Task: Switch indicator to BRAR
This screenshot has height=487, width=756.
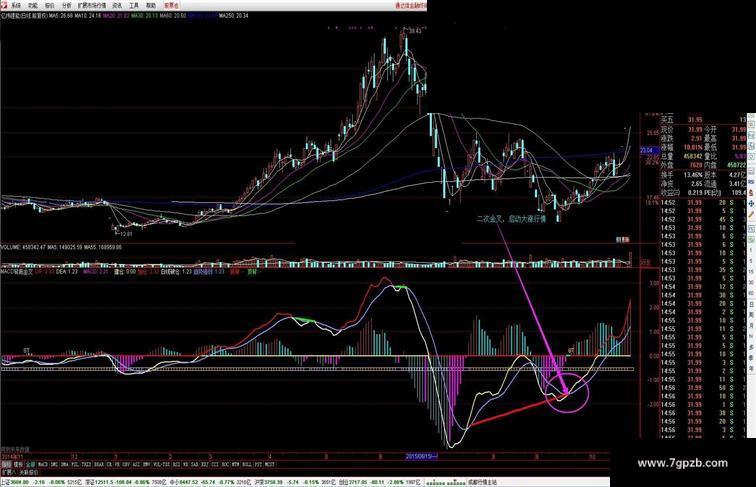Action: [98, 464]
